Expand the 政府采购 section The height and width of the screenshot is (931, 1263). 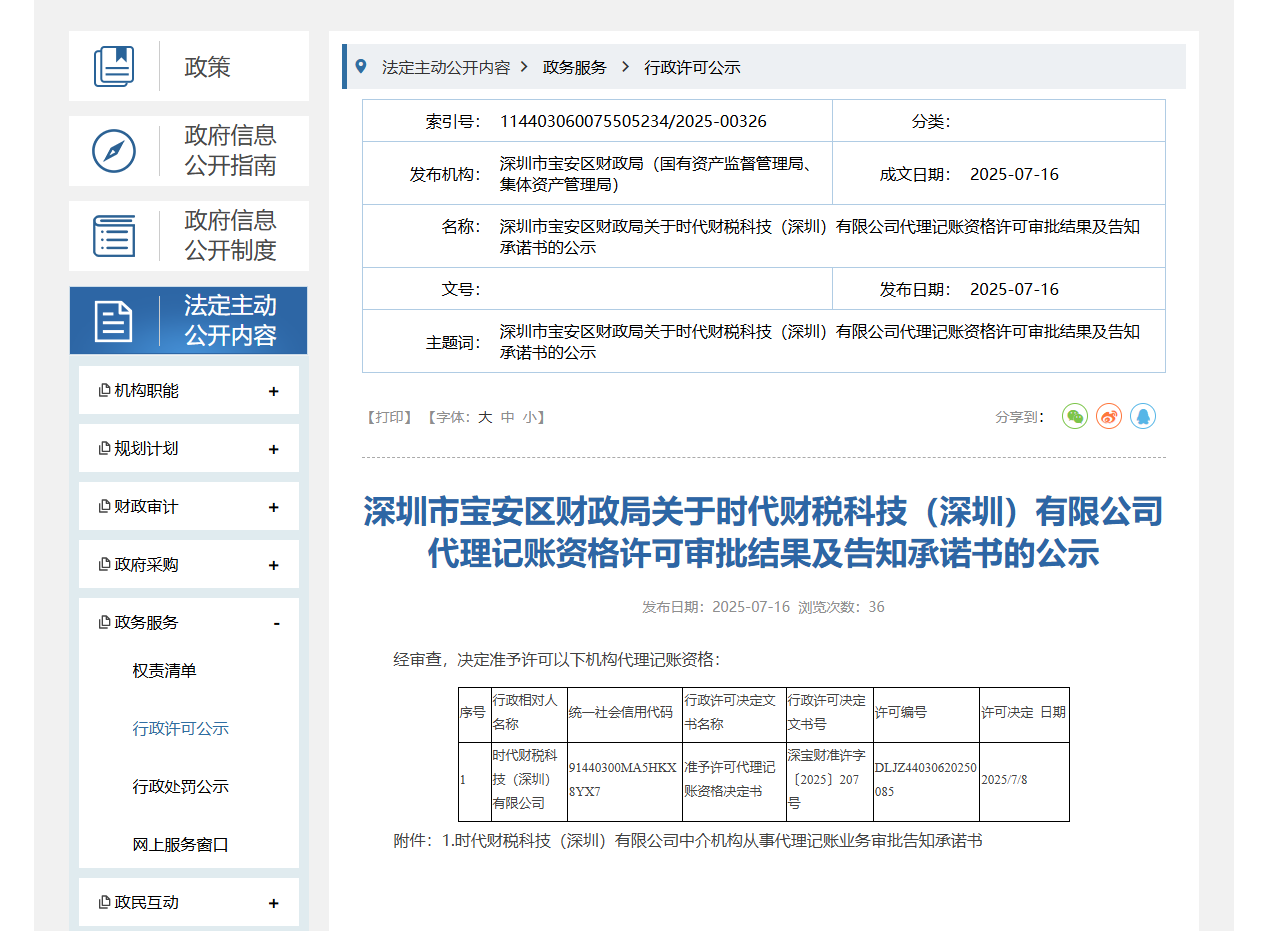(x=272, y=564)
